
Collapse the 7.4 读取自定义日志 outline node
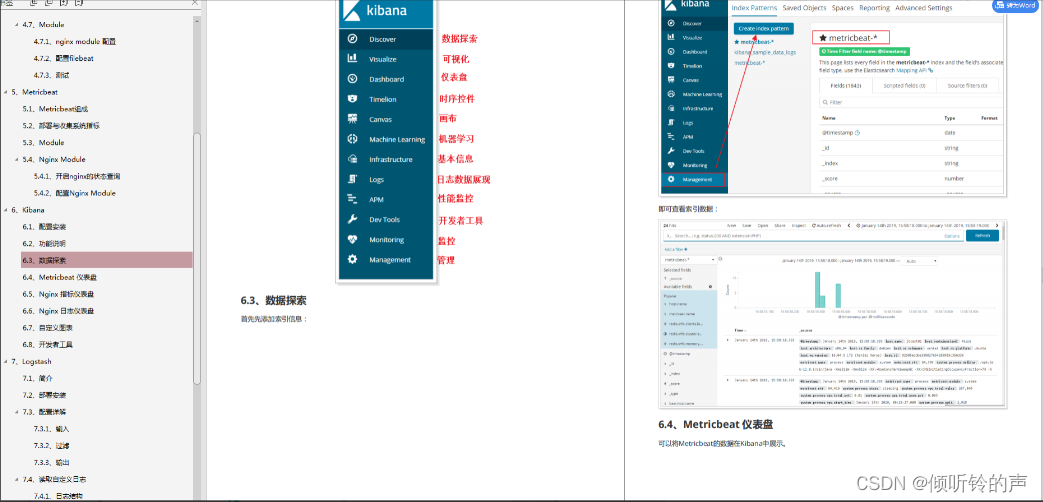(x=16, y=479)
